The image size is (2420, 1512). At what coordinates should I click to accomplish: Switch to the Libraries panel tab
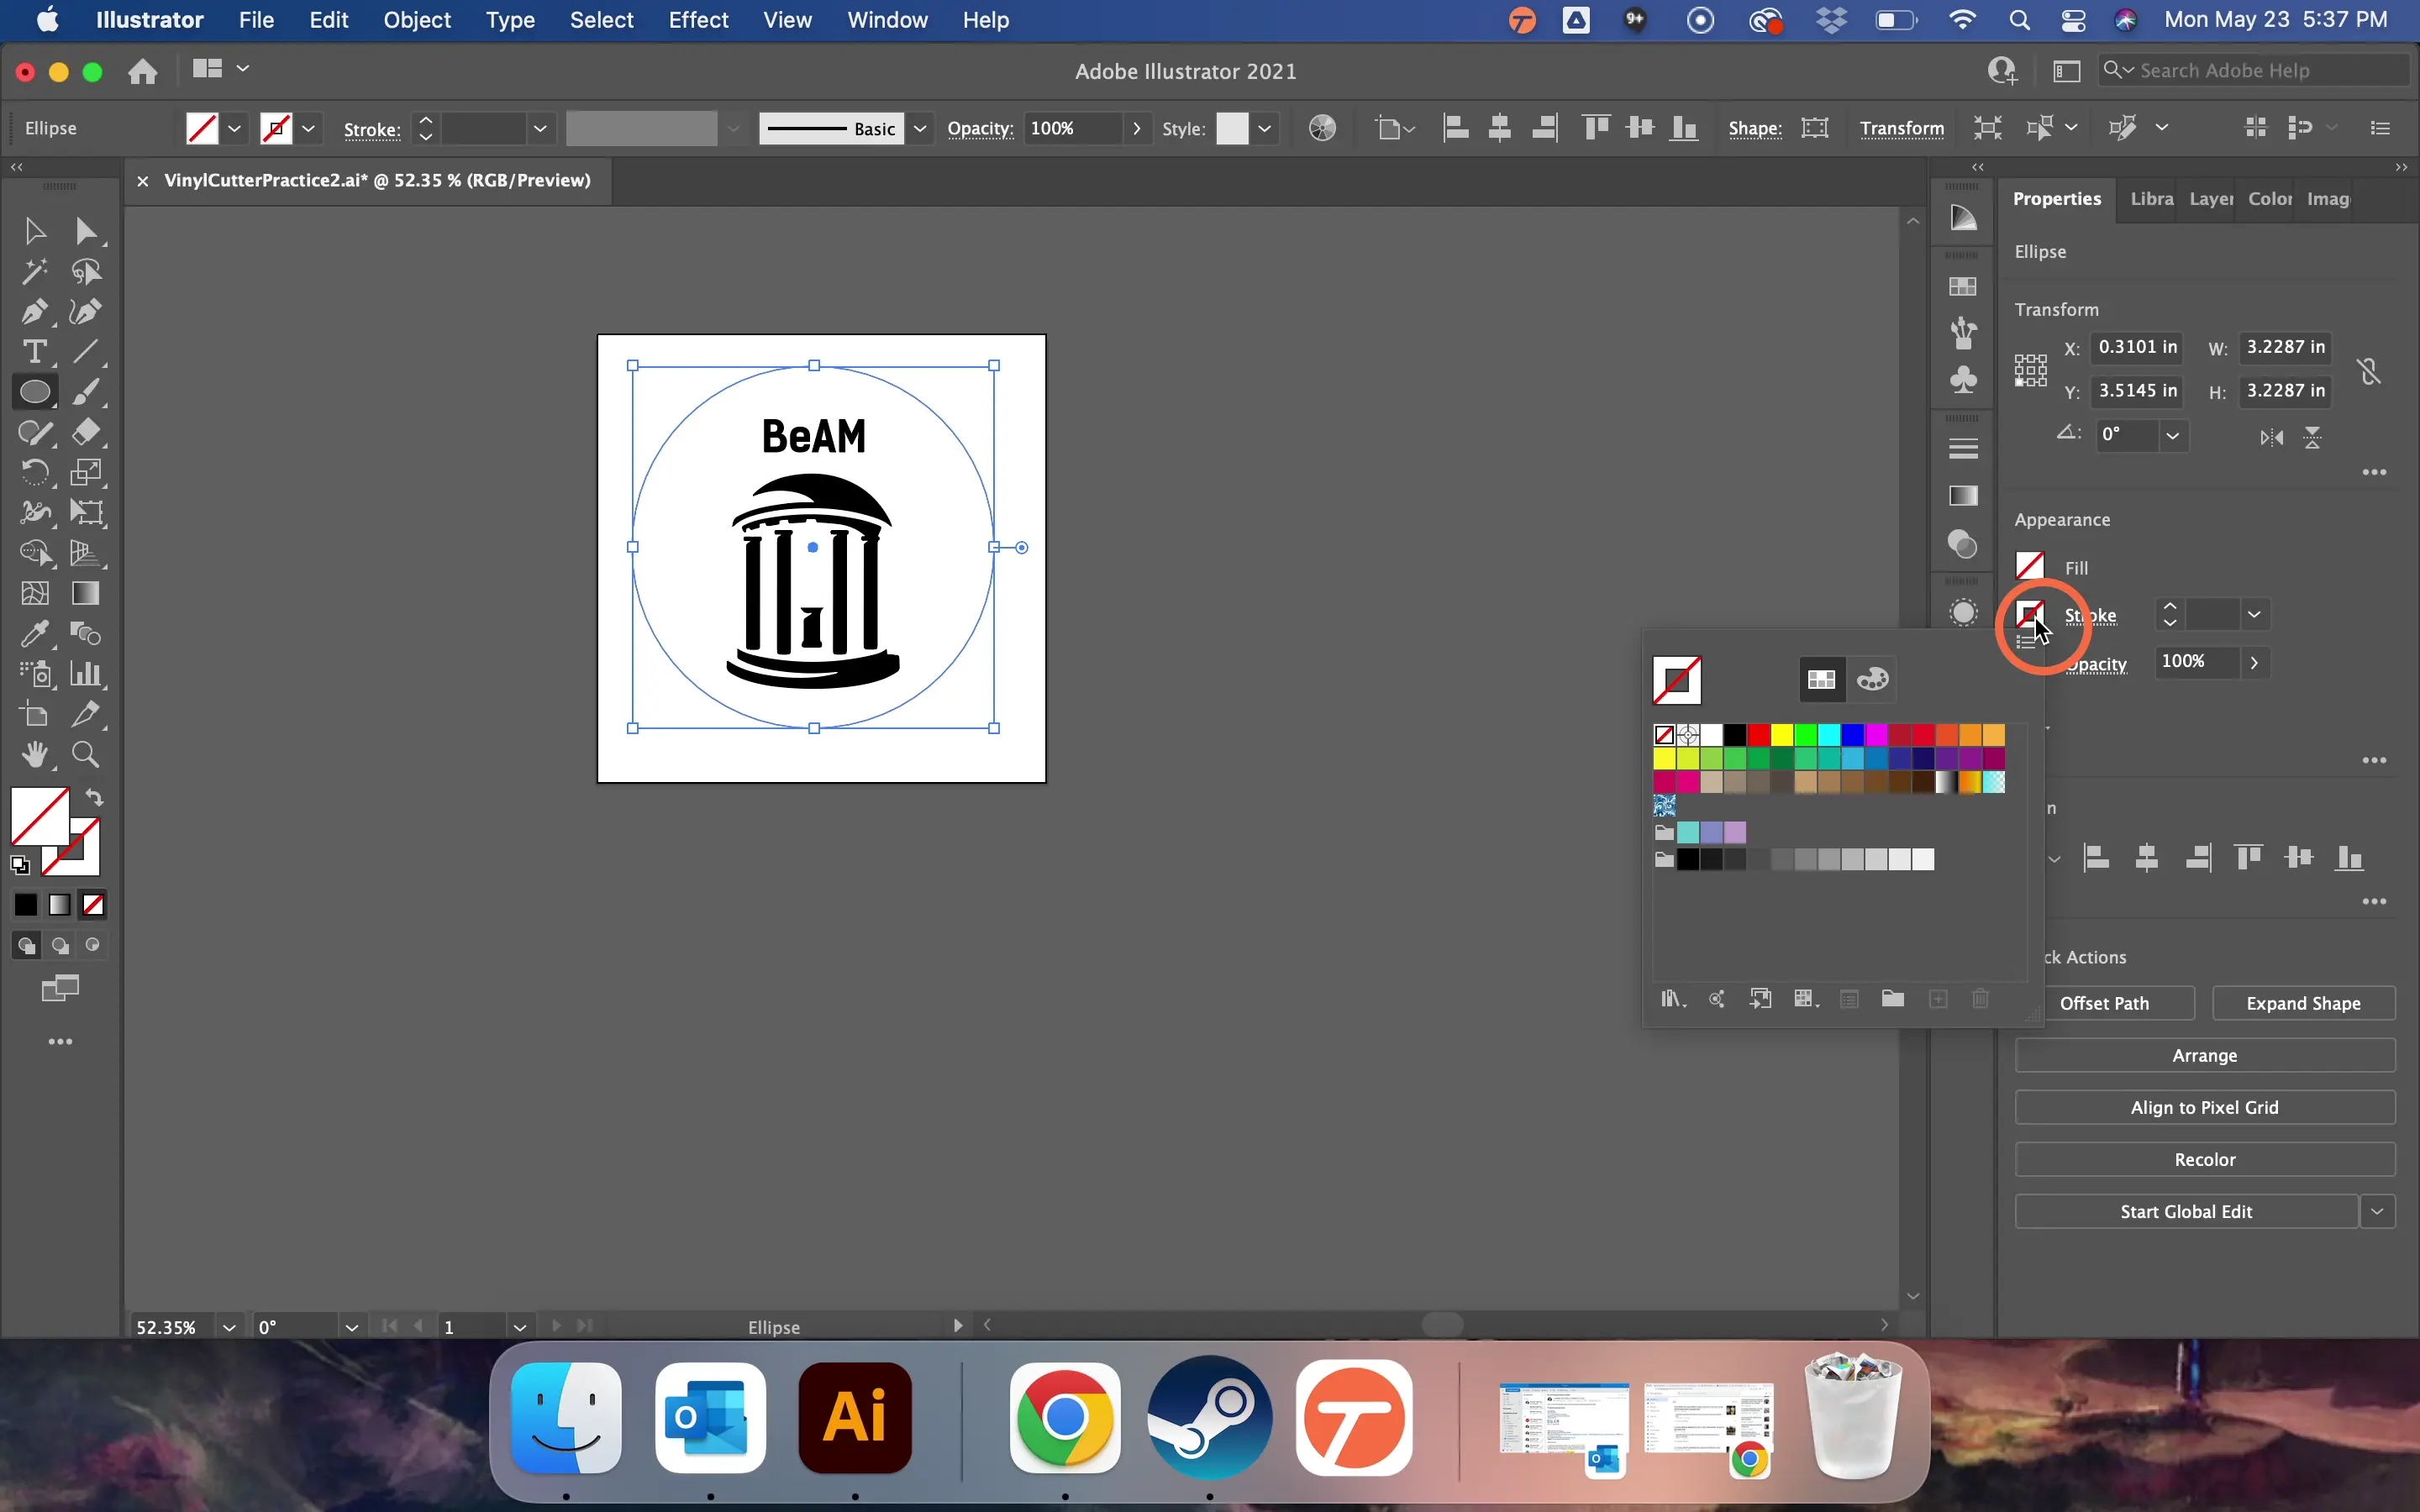coord(2151,199)
